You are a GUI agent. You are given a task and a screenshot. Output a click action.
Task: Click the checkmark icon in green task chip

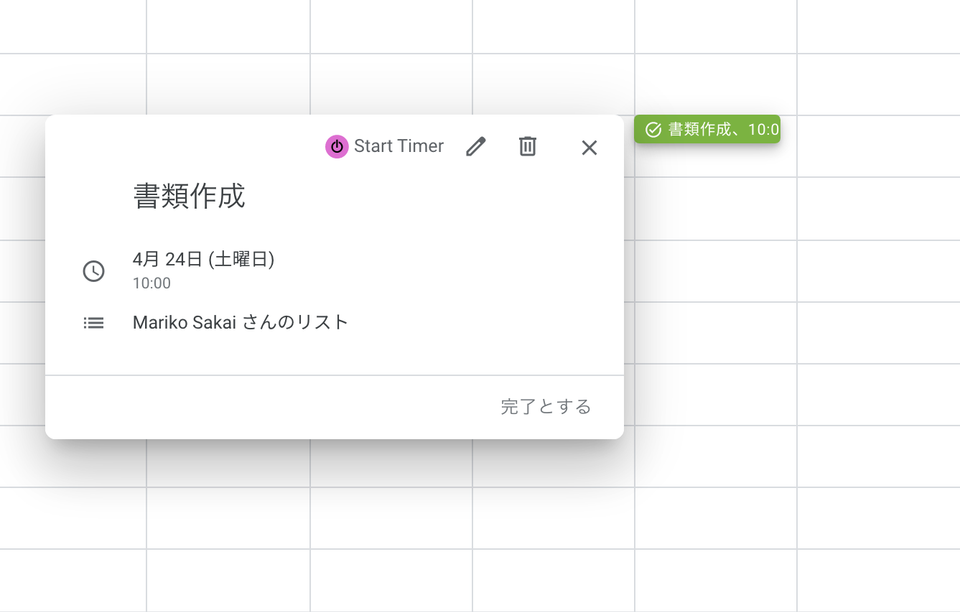tap(653, 130)
